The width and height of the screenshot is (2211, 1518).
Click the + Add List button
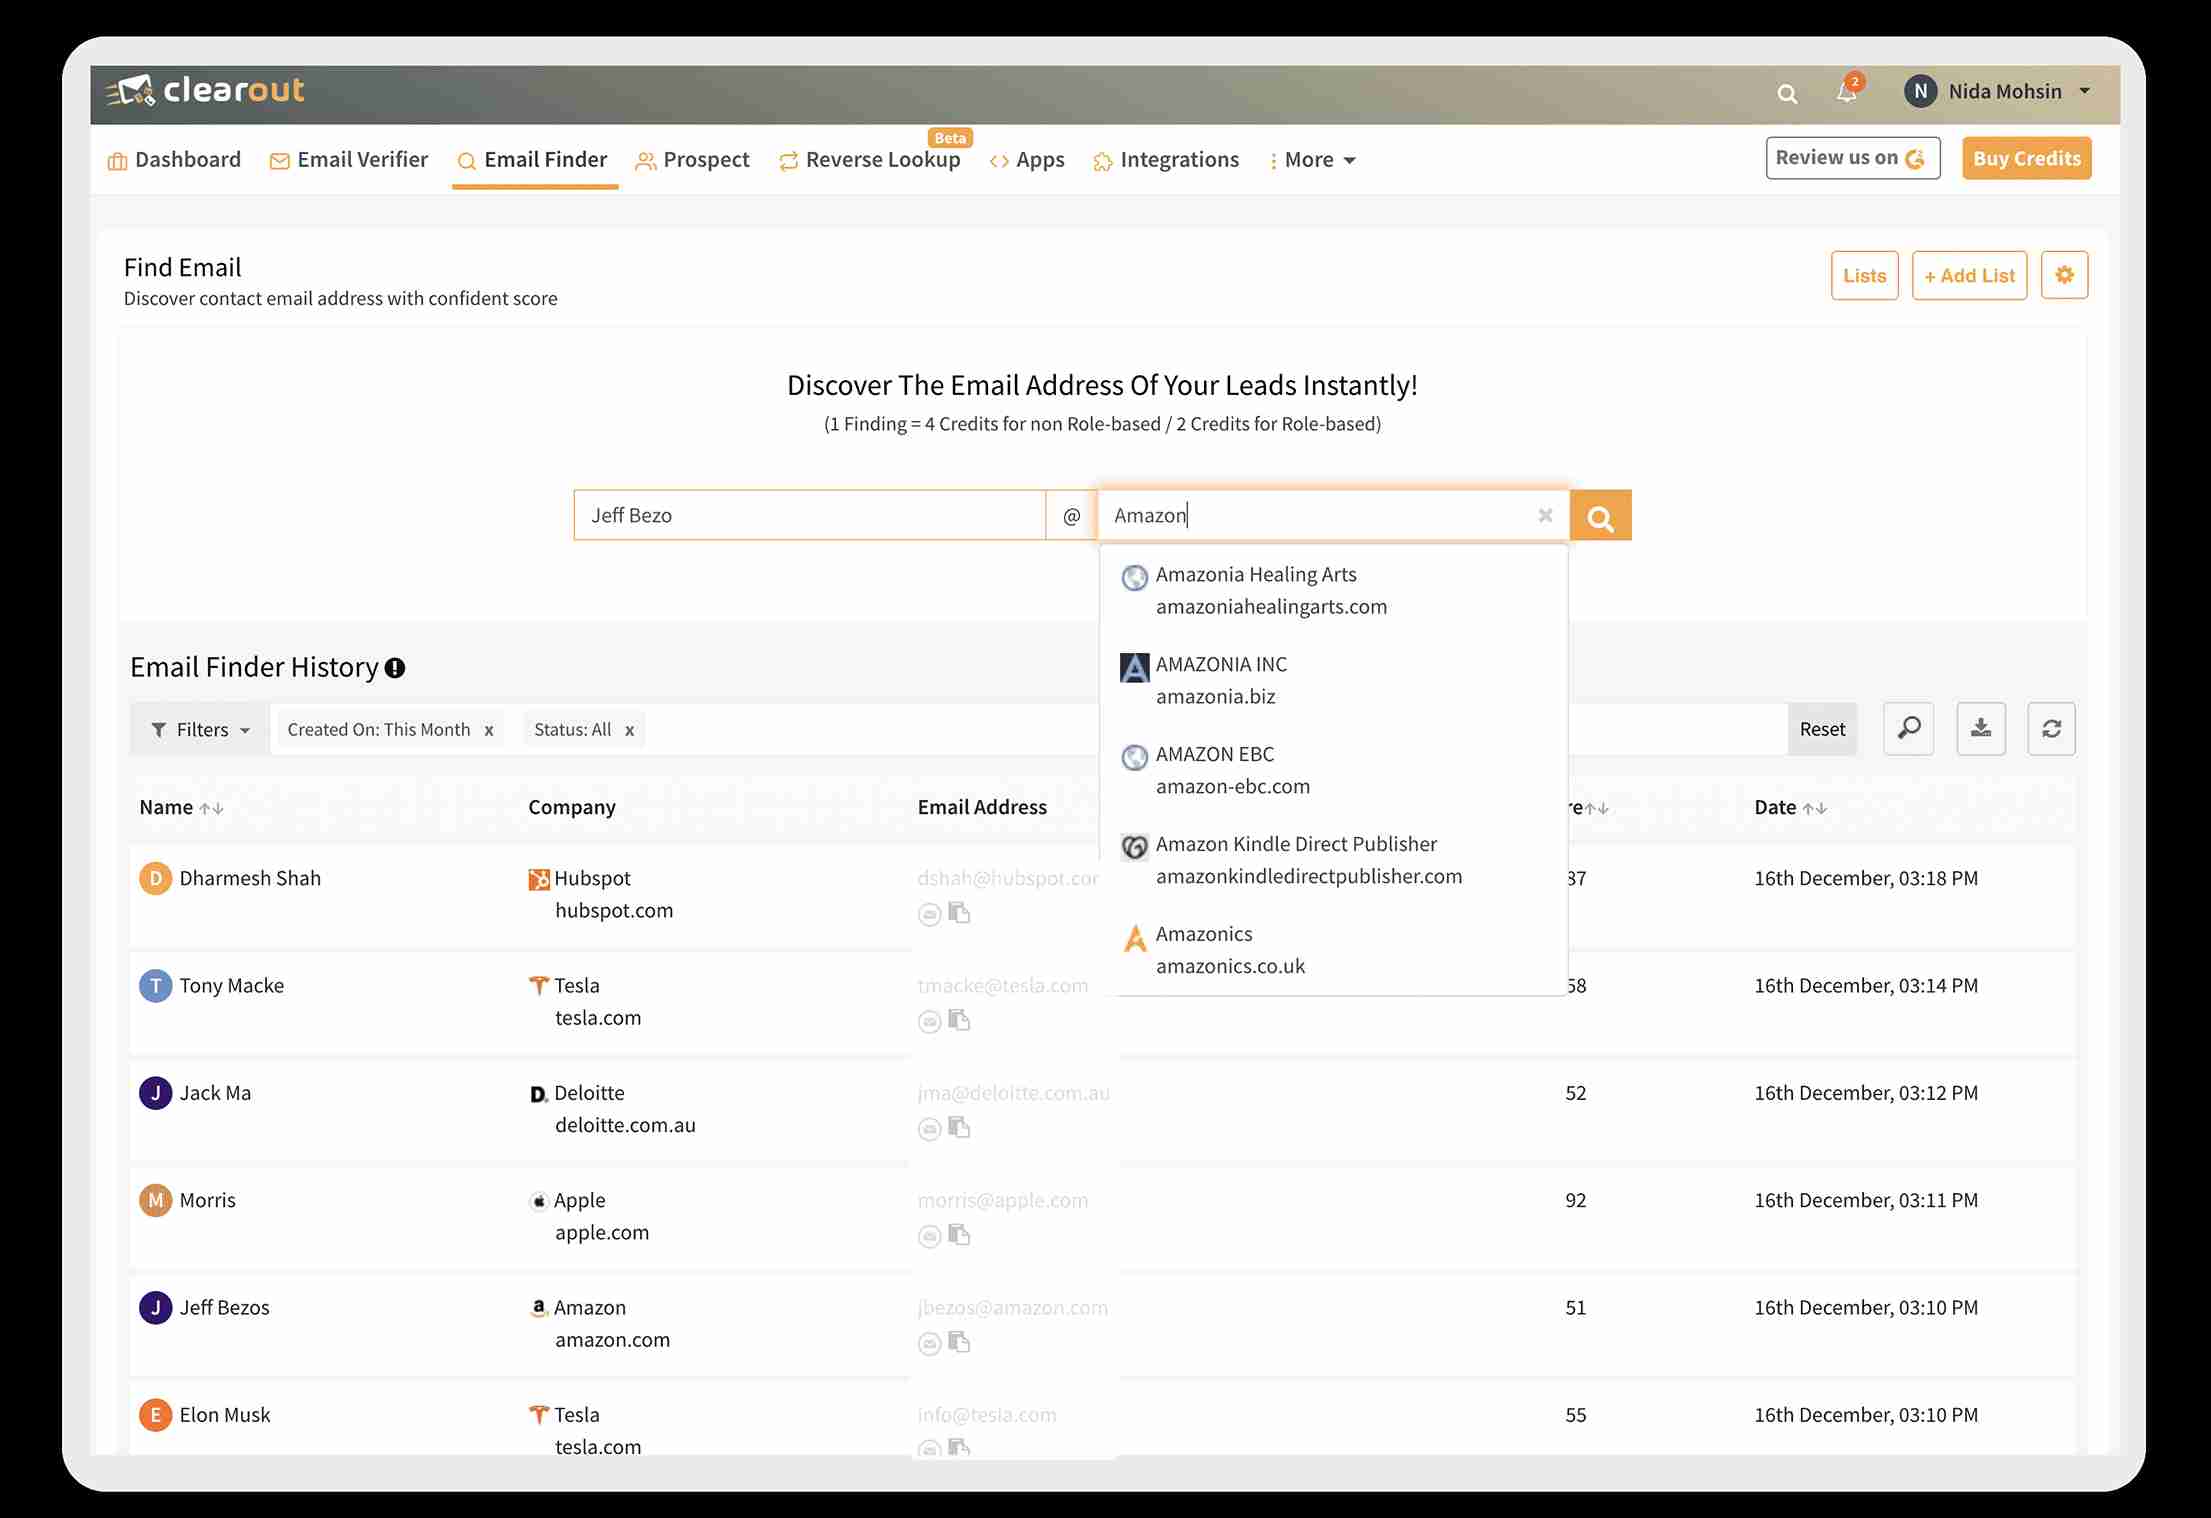tap(1969, 275)
